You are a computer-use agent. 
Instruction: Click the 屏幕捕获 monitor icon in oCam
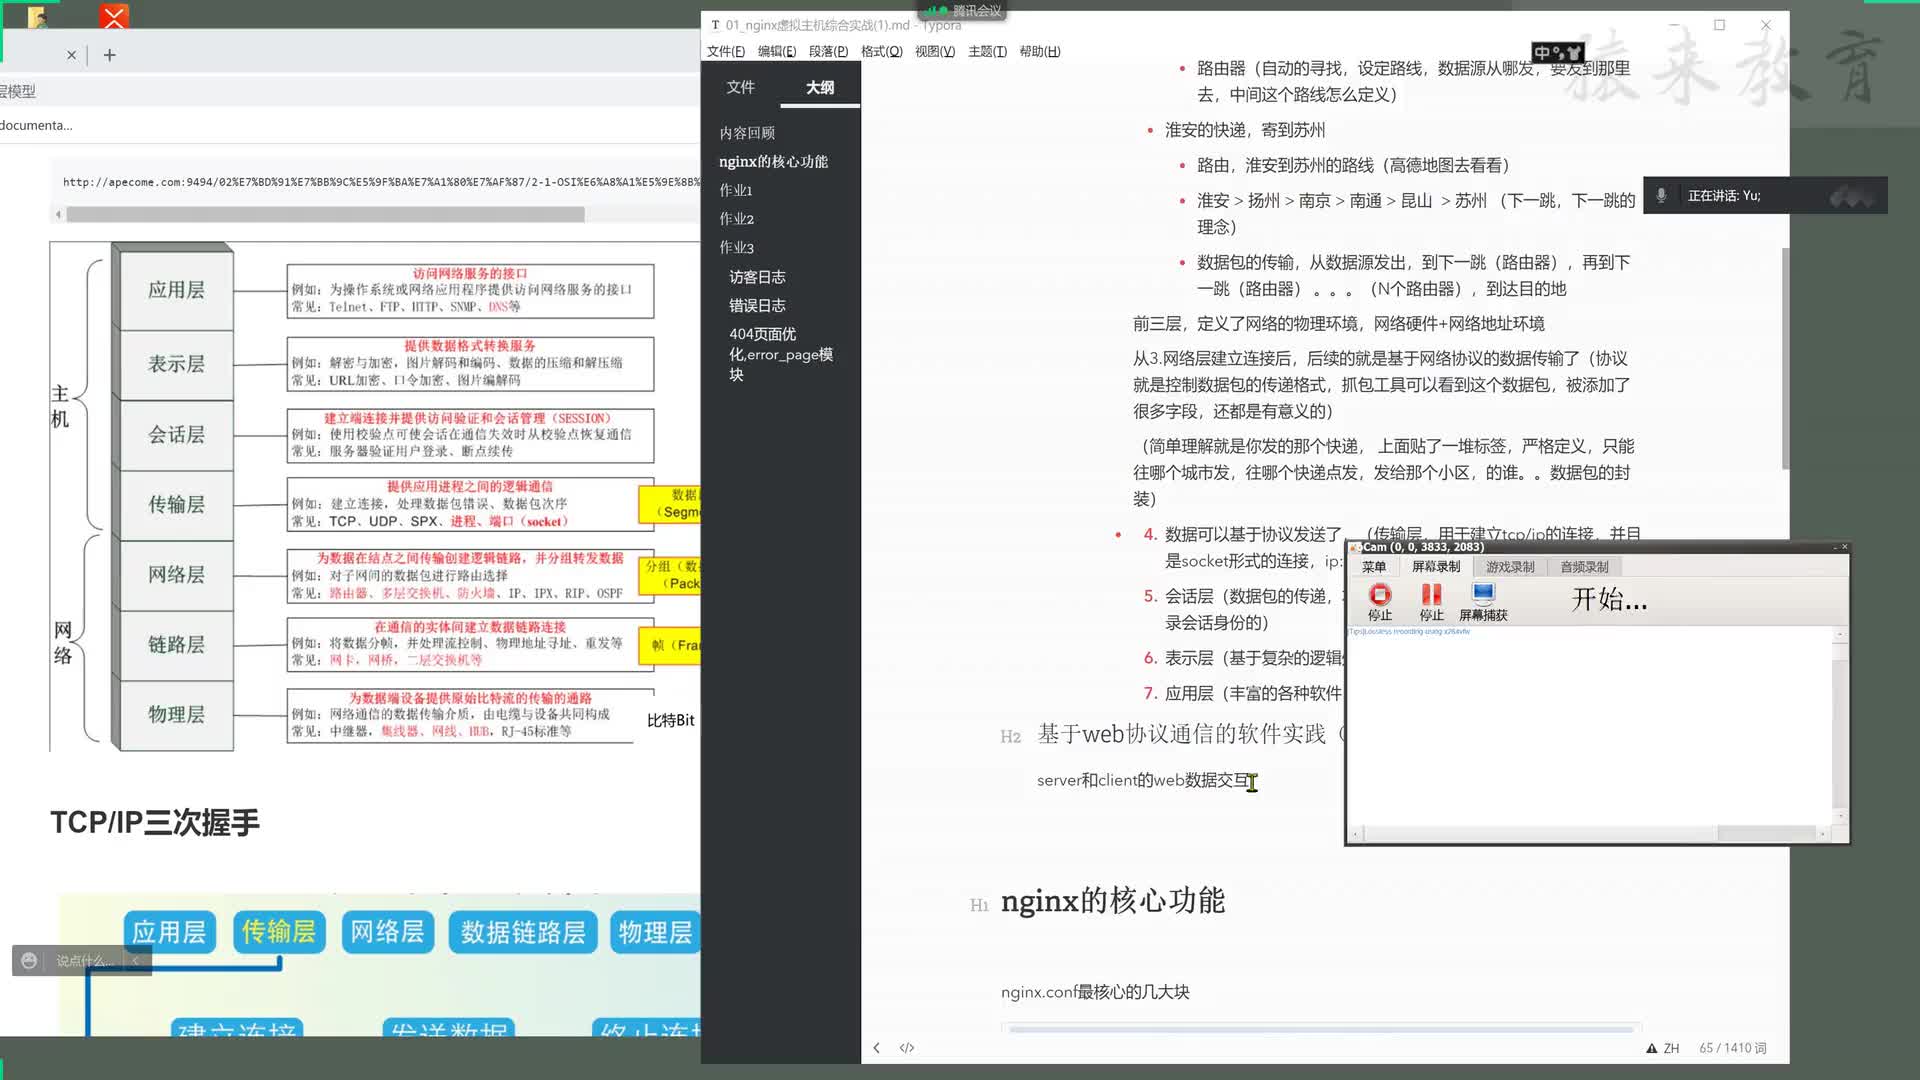click(1483, 594)
